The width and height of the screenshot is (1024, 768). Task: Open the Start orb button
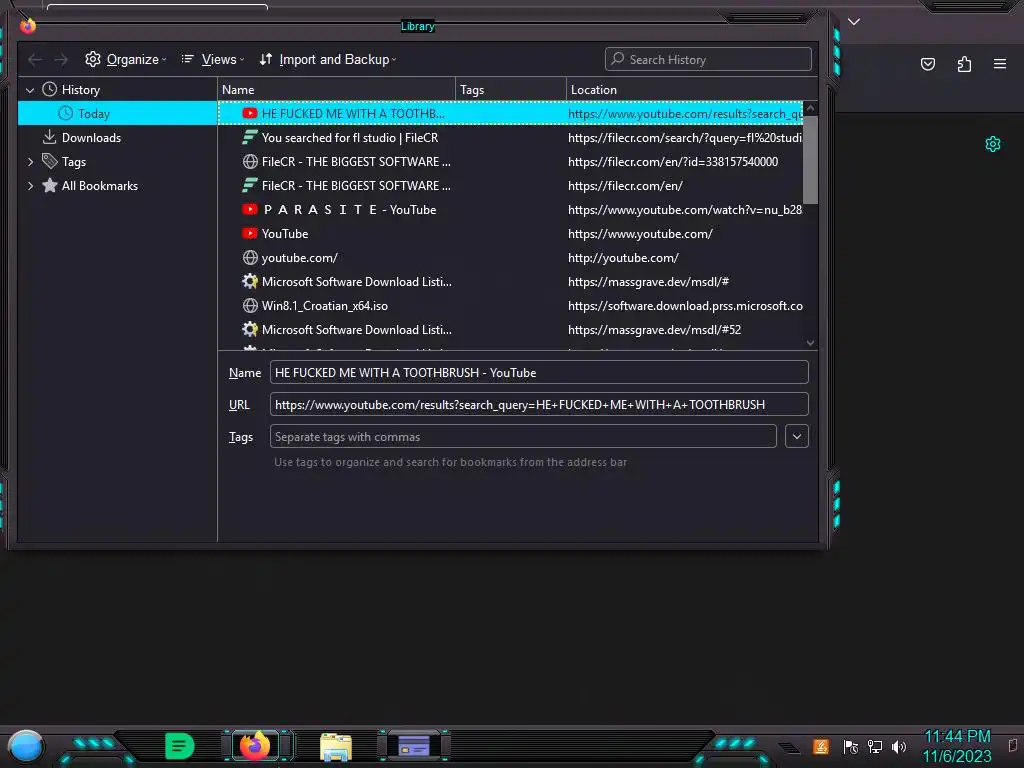26,746
